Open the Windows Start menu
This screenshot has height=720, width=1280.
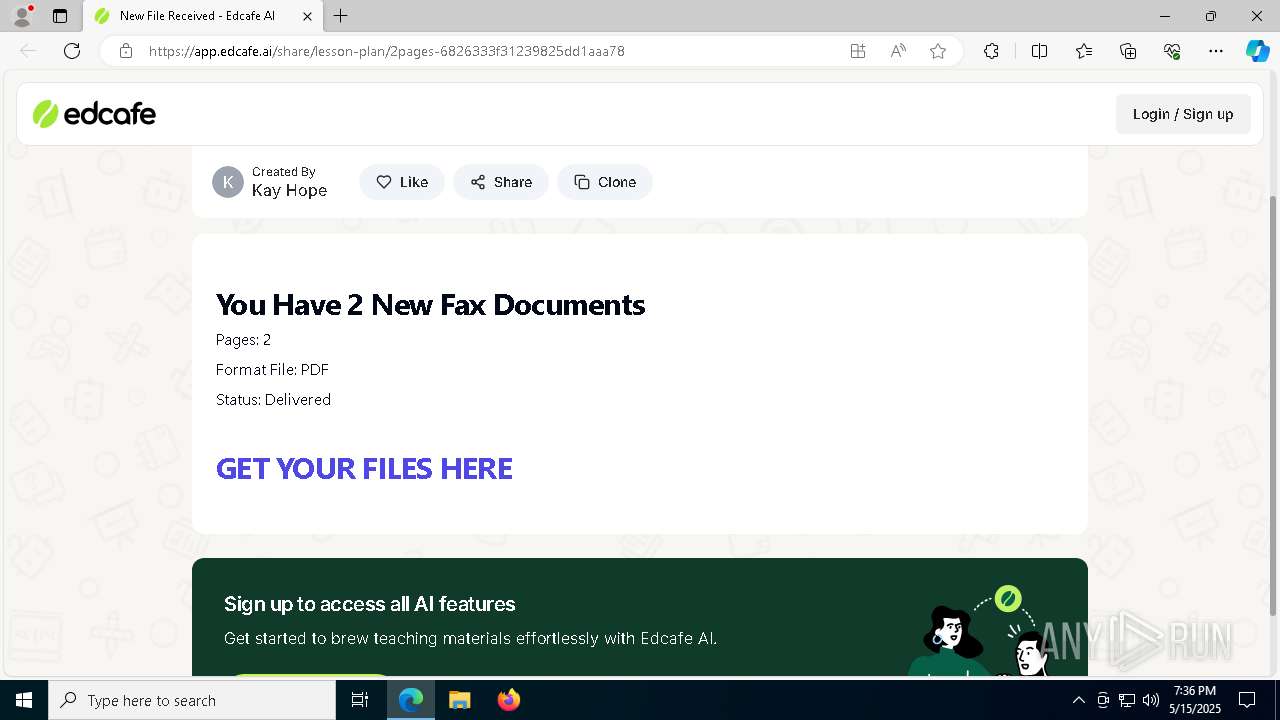24,700
